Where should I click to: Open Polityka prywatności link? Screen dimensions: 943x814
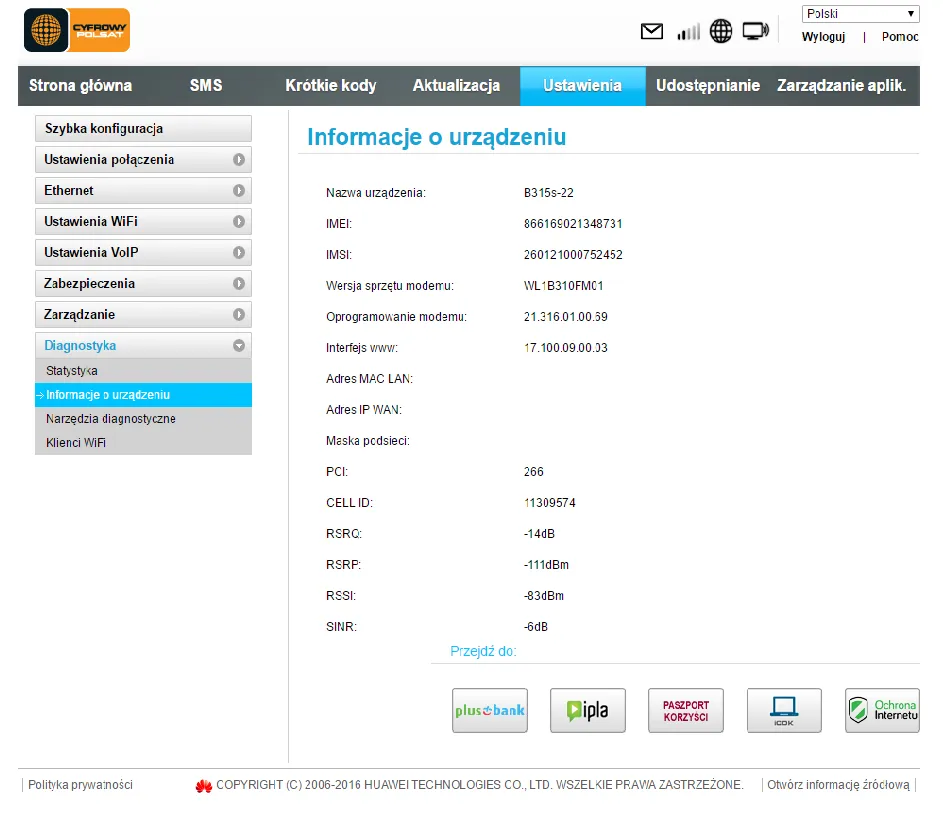click(x=80, y=785)
